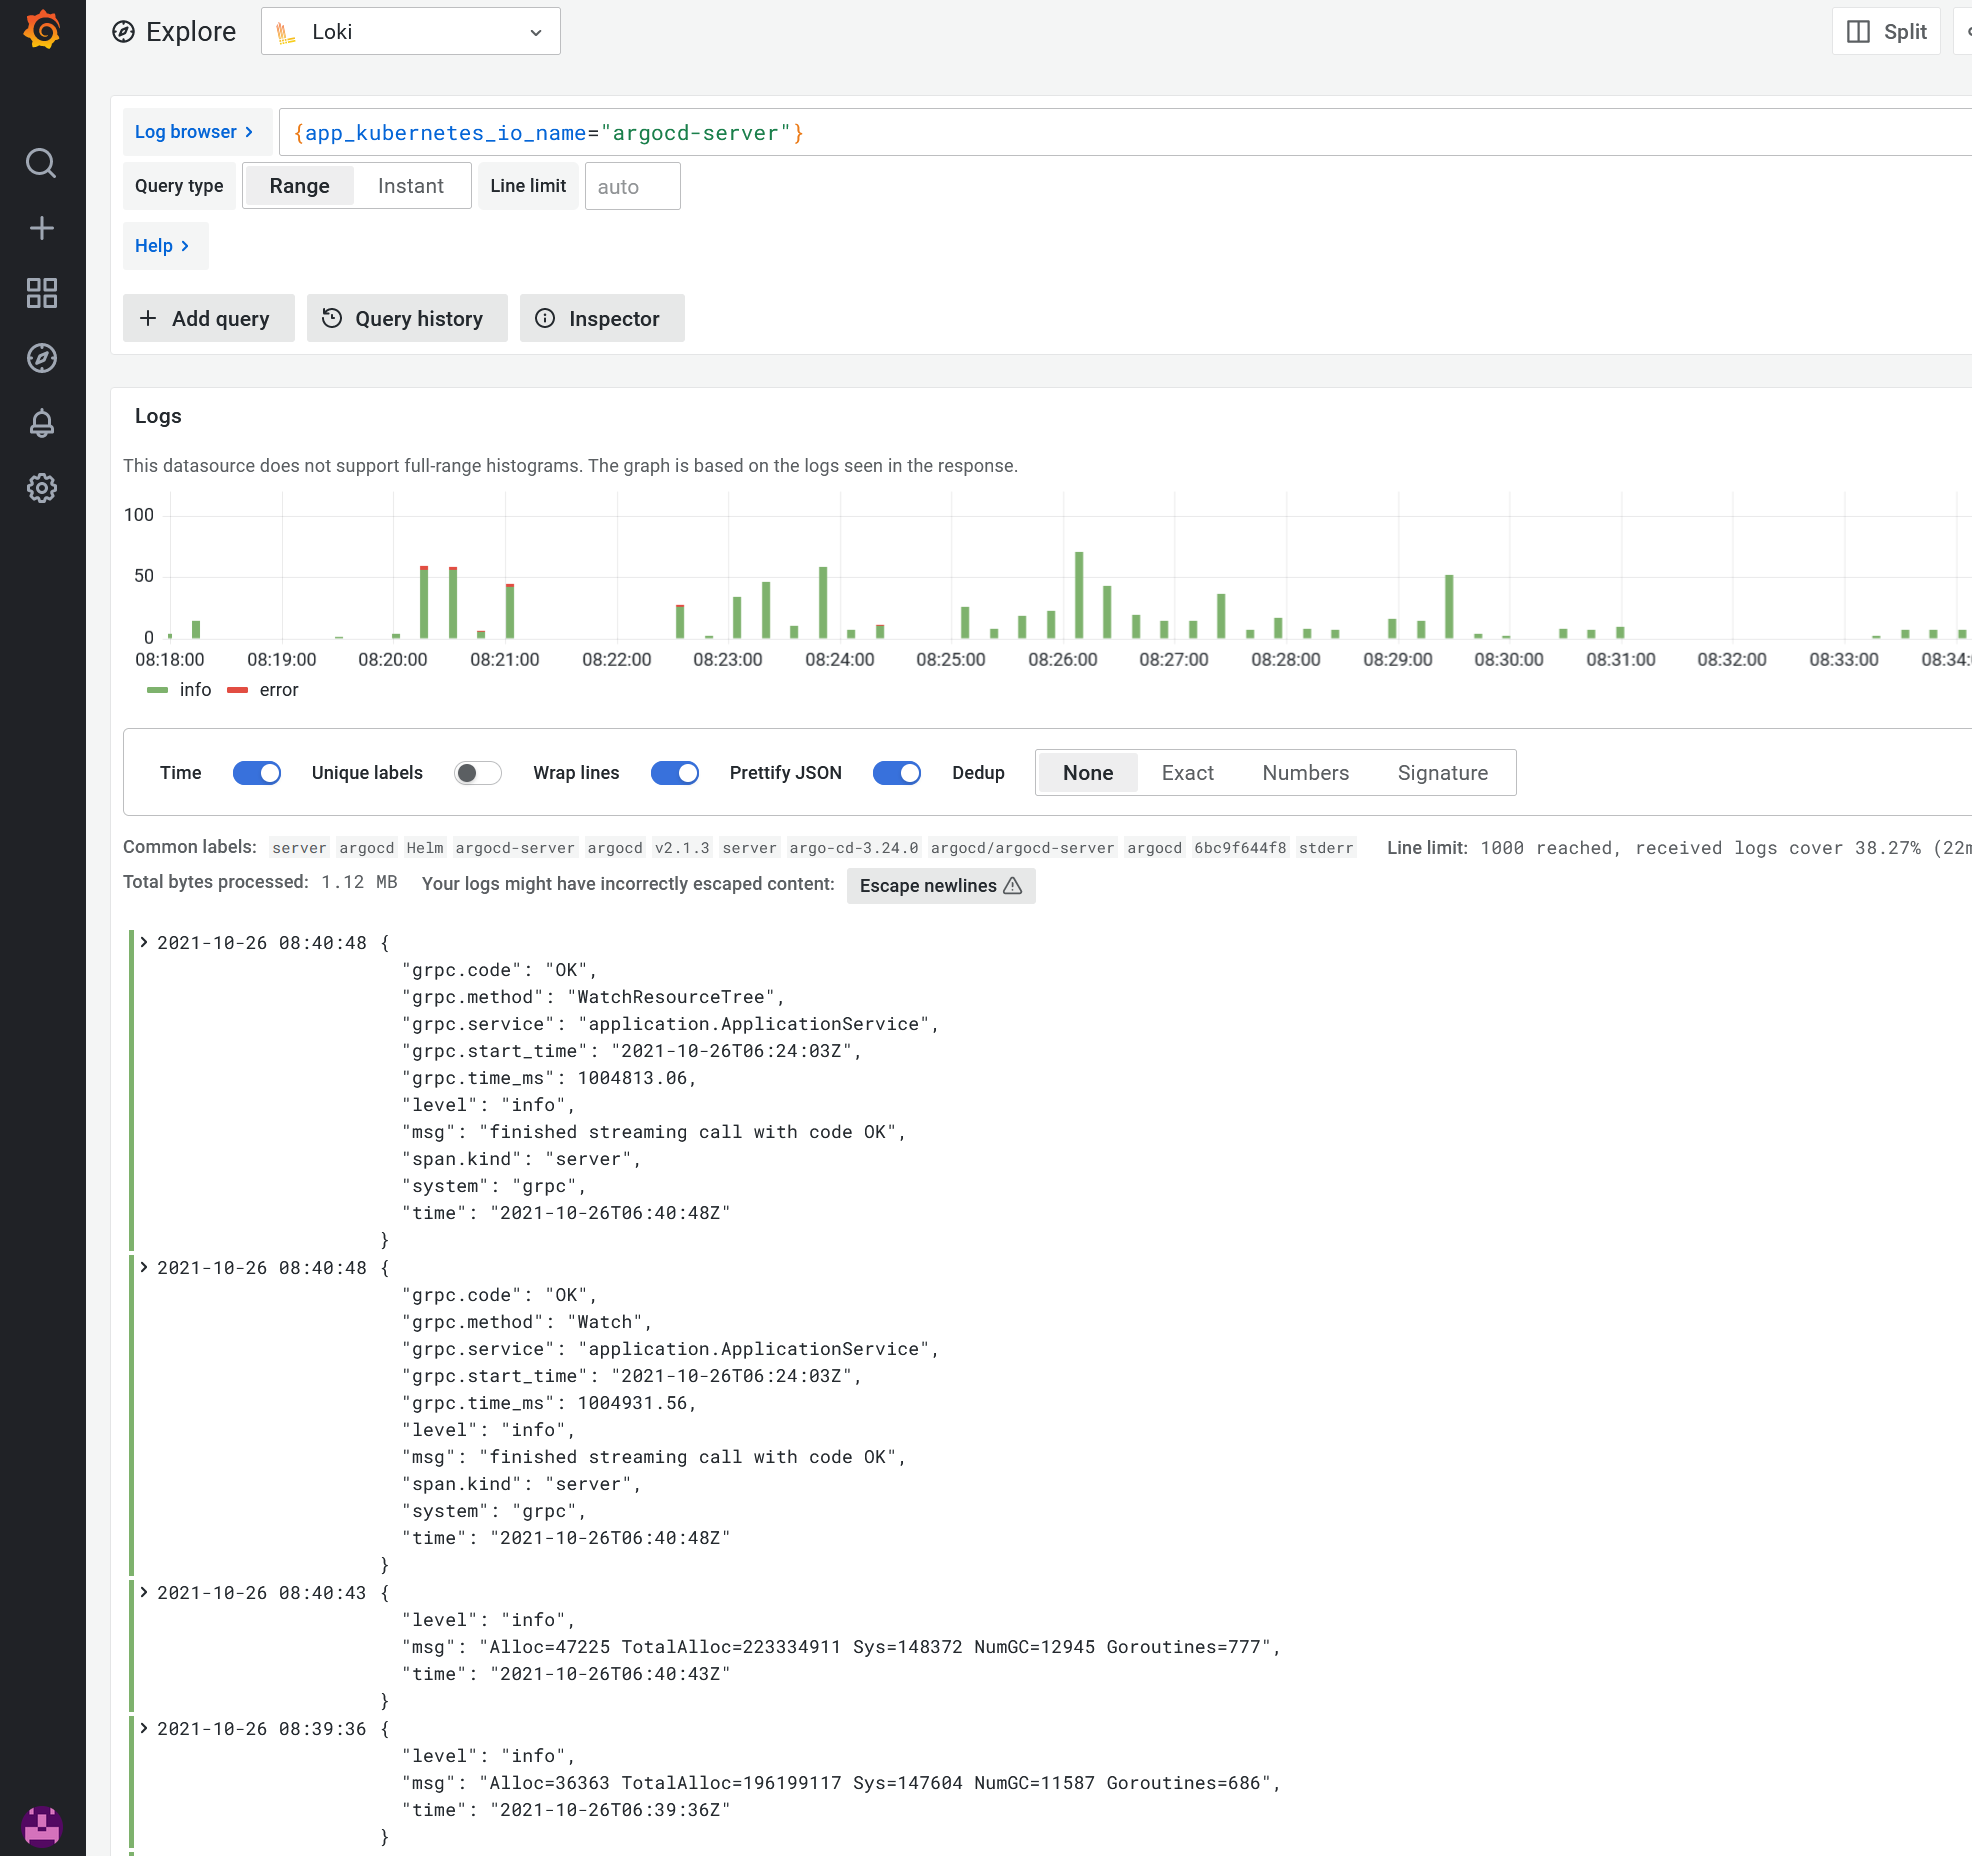Click the Create (plus) sidebar icon
1972x1856 pixels.
pos(42,227)
